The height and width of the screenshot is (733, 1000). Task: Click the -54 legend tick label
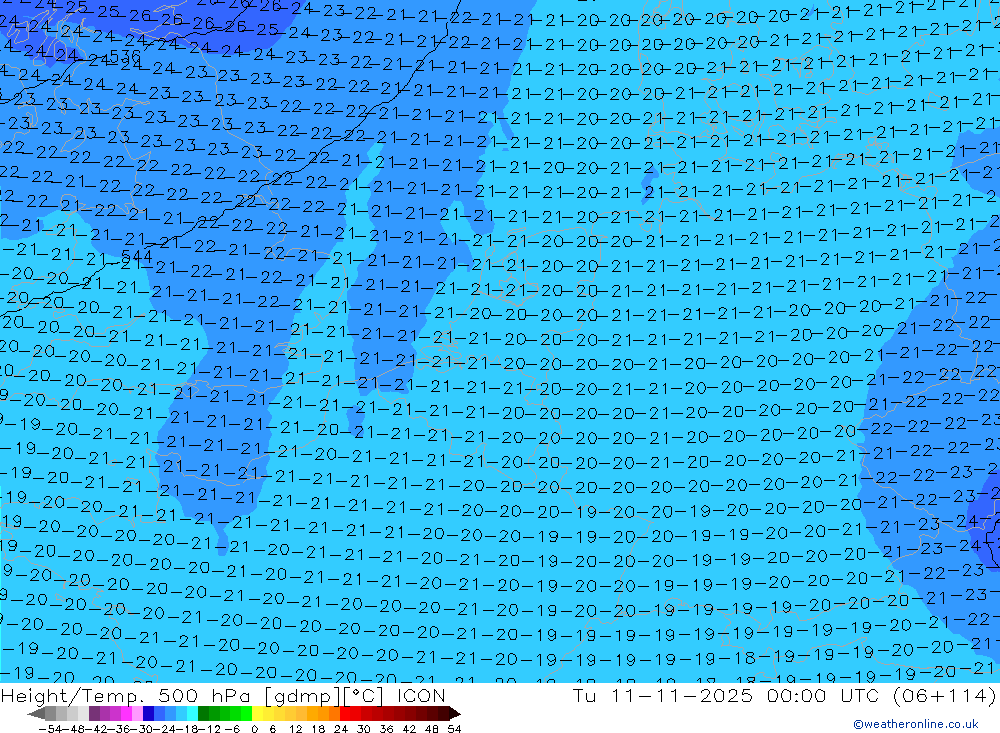coord(50,729)
